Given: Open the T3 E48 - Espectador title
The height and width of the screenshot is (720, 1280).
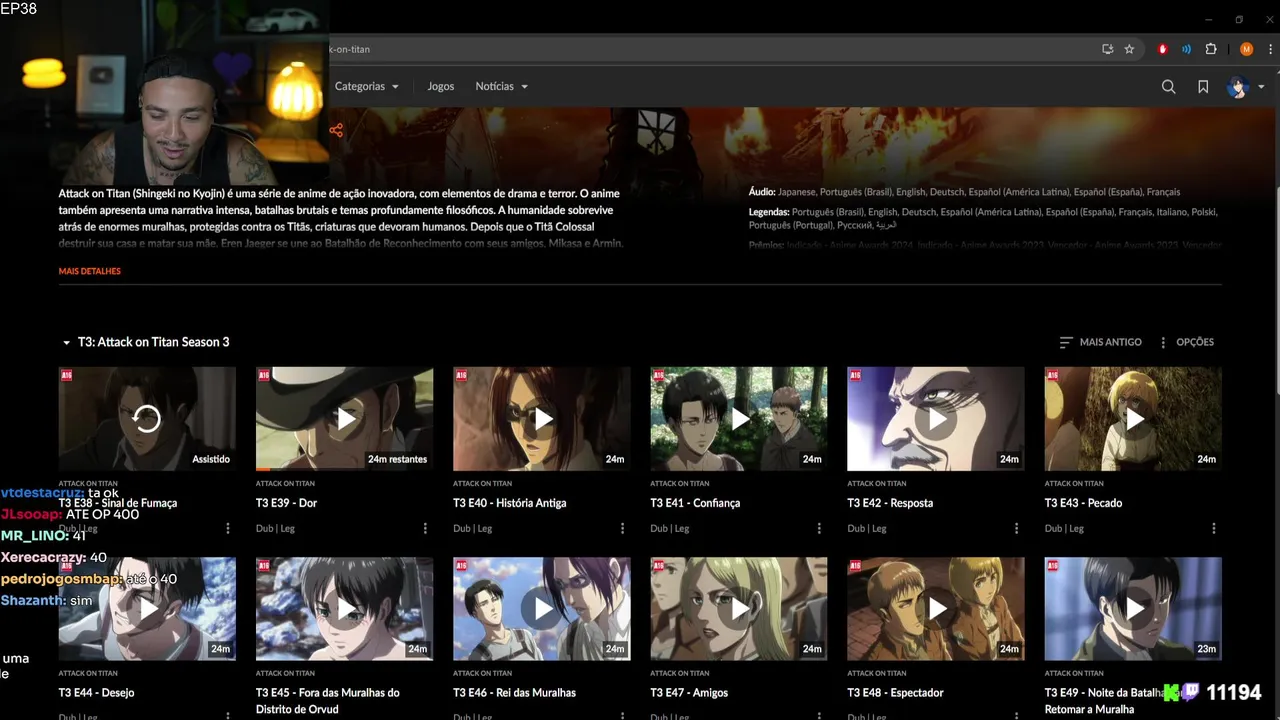Looking at the screenshot, I should (895, 693).
